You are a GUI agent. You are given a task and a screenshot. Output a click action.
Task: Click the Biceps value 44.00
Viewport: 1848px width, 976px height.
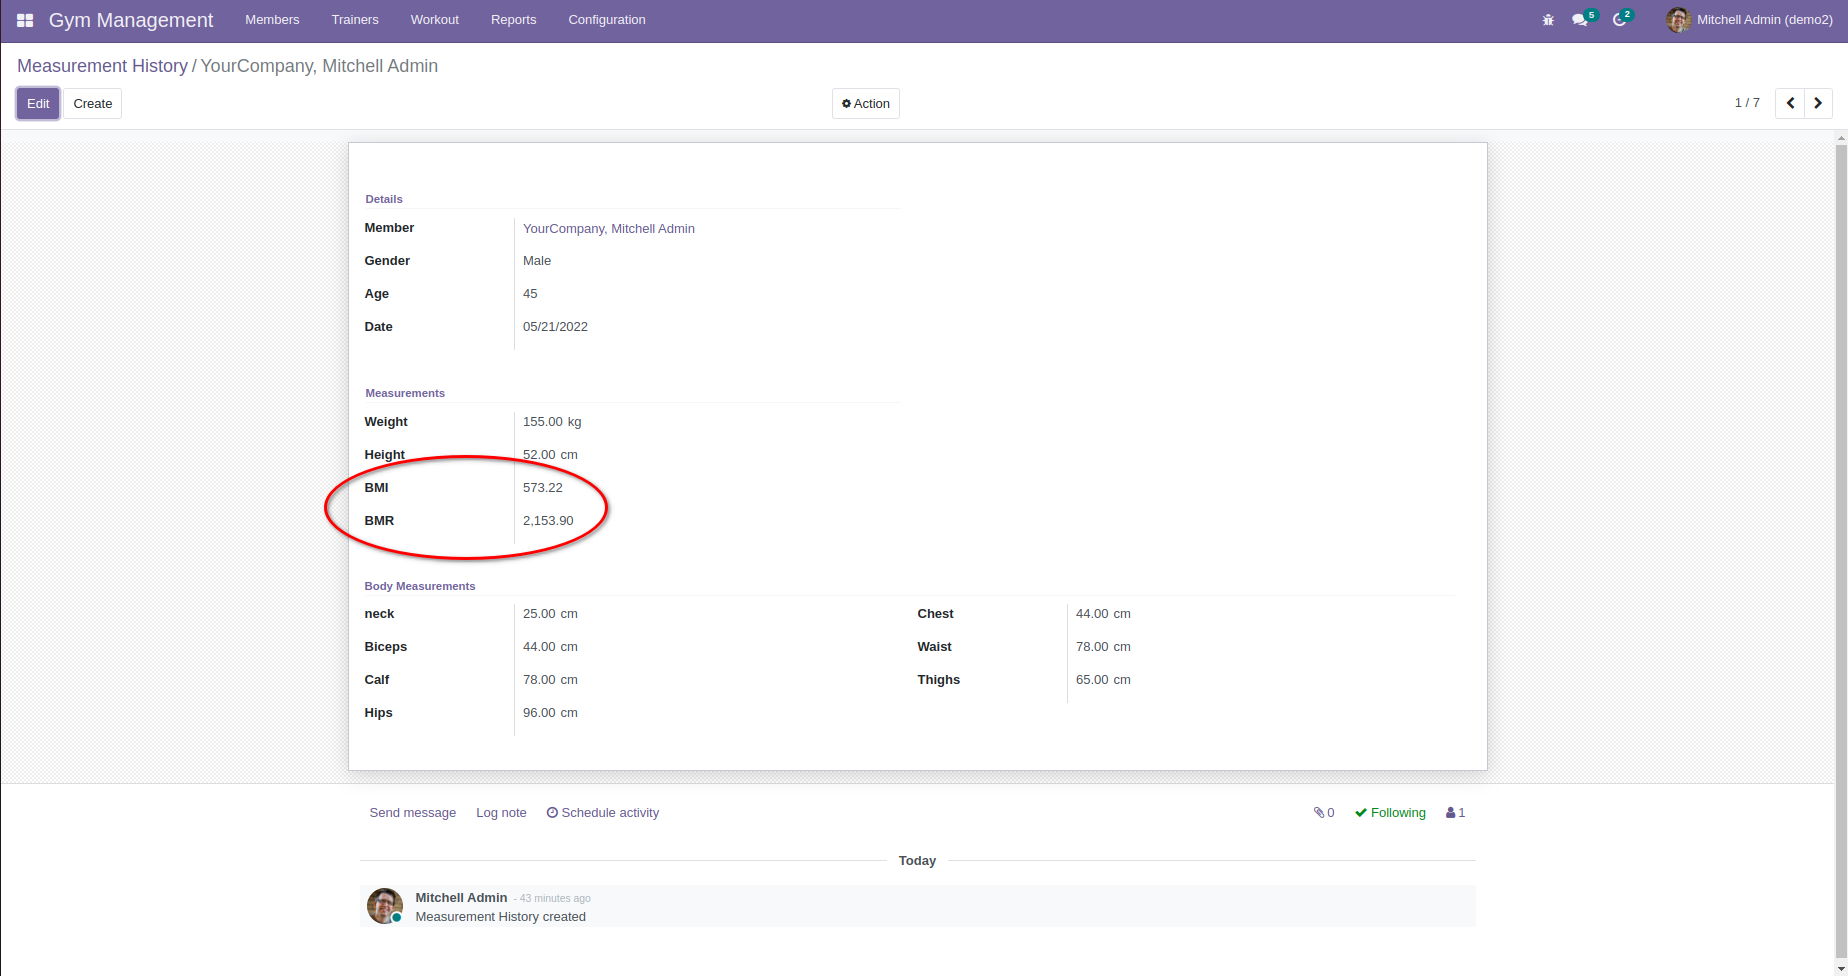(x=539, y=647)
